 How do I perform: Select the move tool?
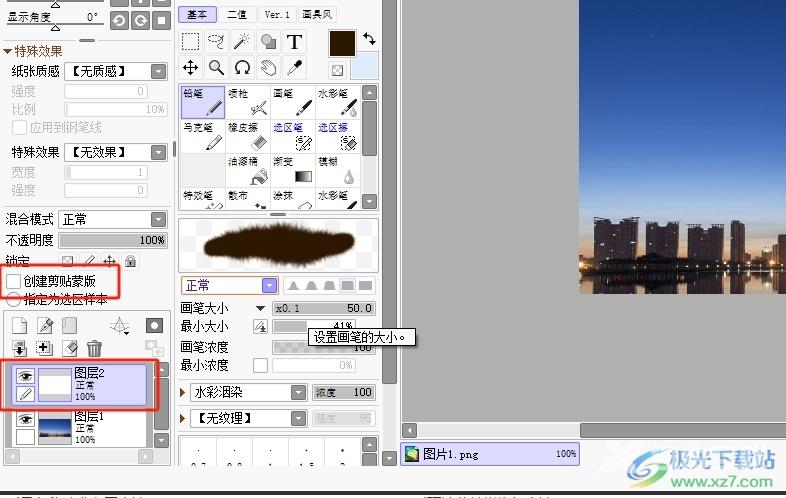point(190,67)
